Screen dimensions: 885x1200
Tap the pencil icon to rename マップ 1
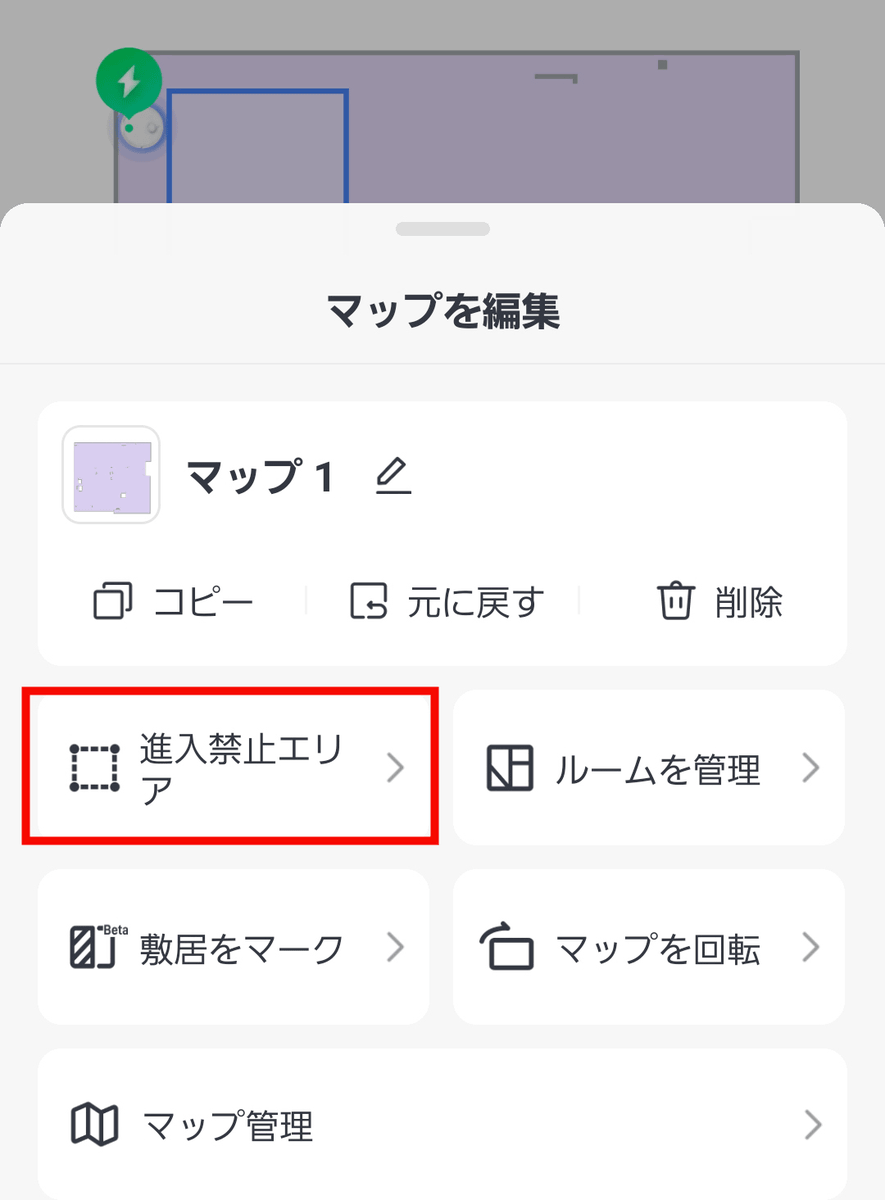pos(393,476)
